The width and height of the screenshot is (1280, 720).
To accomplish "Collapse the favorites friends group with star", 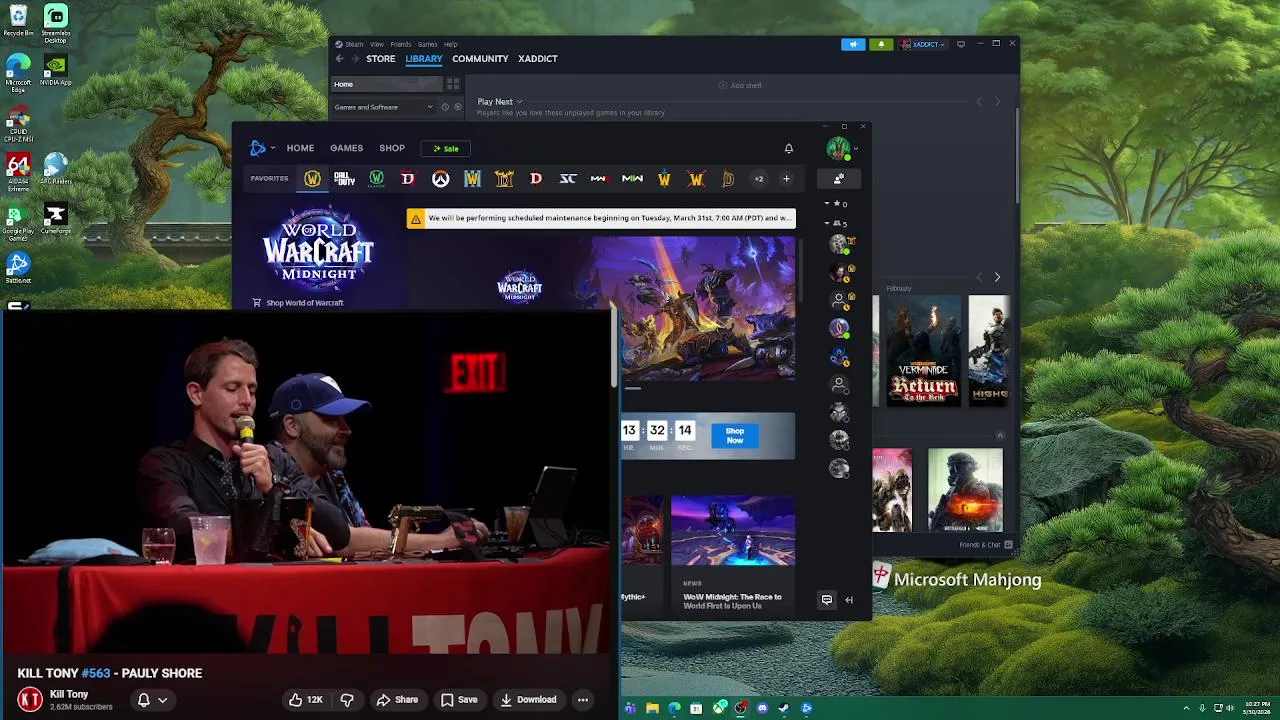I will tap(835, 204).
